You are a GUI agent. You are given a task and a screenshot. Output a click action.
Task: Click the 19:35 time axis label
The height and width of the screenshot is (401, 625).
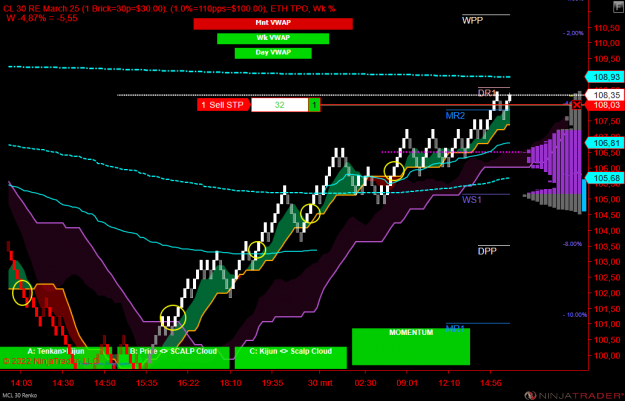(x=273, y=383)
